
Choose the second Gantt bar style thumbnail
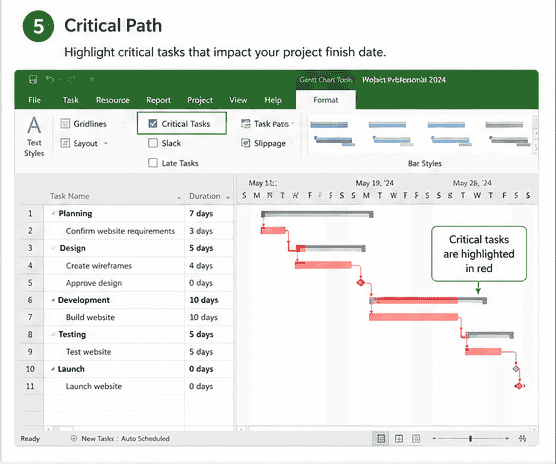(390, 134)
